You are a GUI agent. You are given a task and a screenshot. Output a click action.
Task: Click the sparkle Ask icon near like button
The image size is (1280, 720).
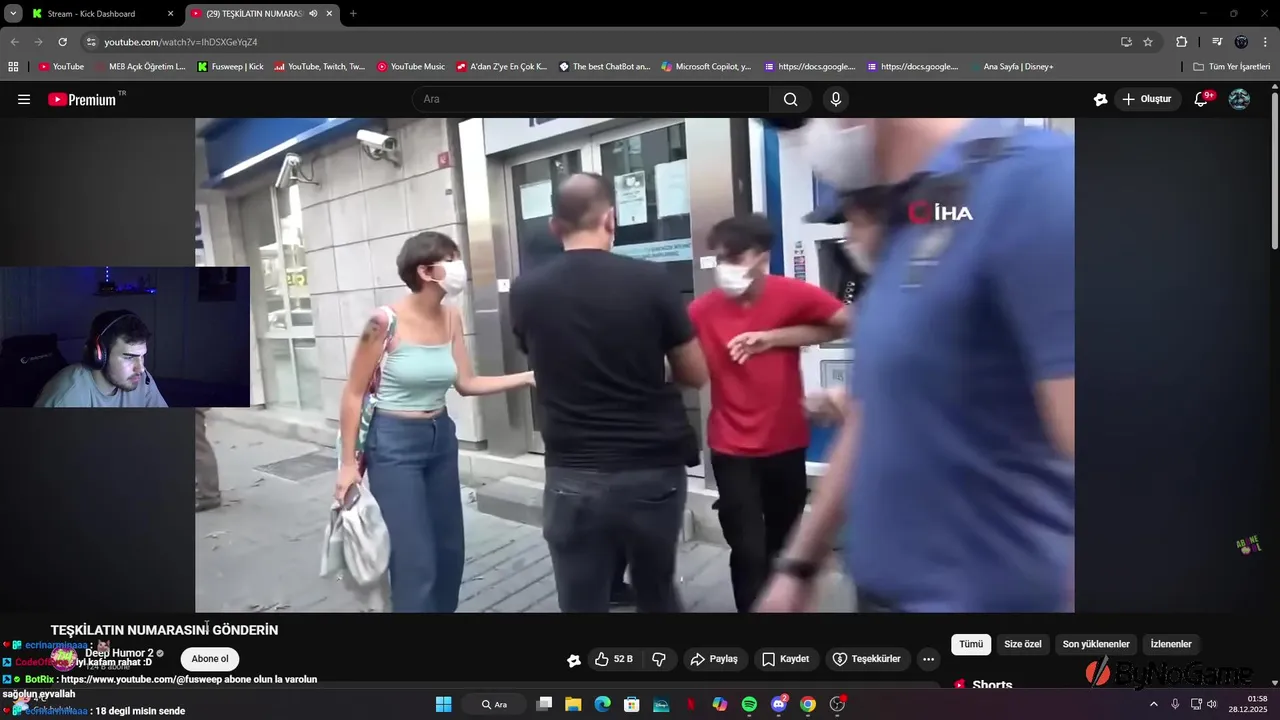574,660
